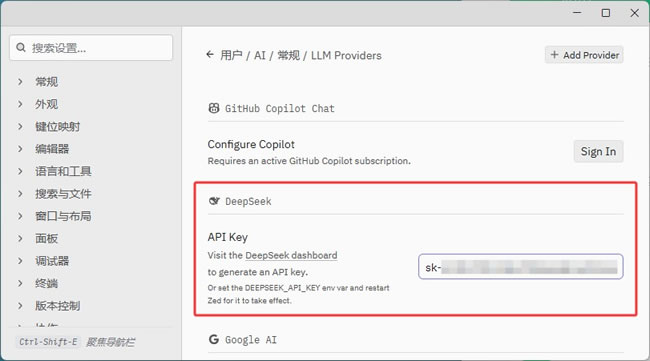Click the Google AI logo icon
This screenshot has width=650, height=361.
pyautogui.click(x=213, y=339)
